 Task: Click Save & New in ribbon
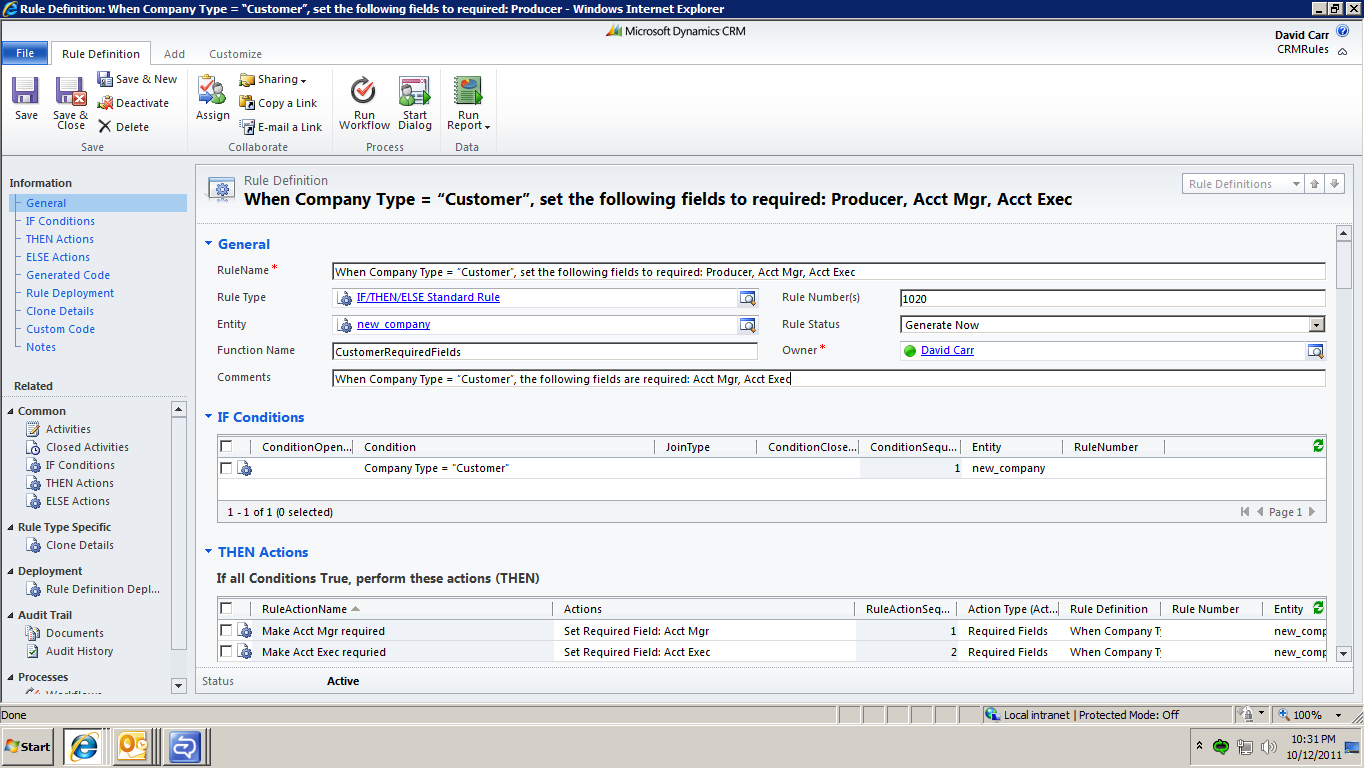click(137, 79)
